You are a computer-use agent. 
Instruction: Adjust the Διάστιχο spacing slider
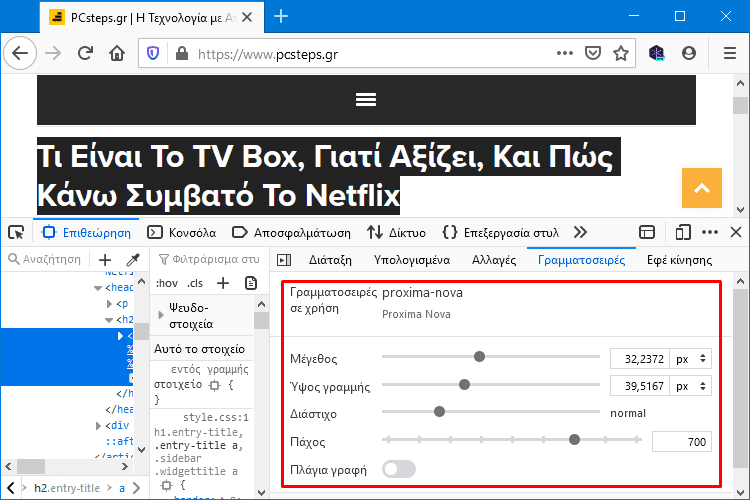pyautogui.click(x=439, y=411)
